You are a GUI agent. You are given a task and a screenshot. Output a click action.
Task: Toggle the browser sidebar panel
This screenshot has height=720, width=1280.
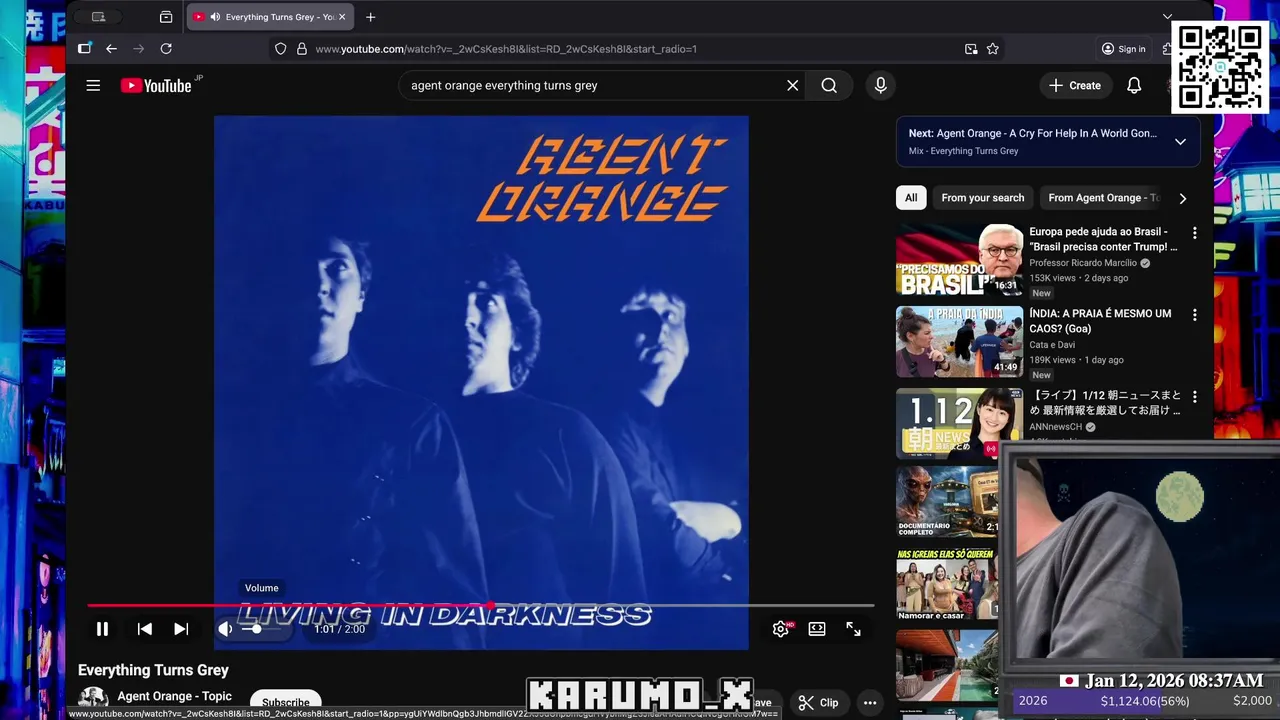(85, 48)
